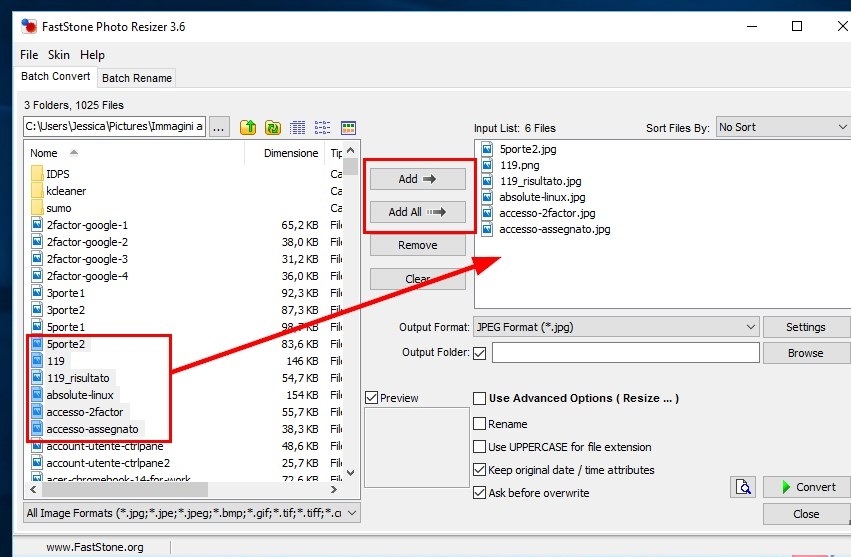Click the Output Folder path field
The width and height of the screenshot is (852, 557).
point(625,353)
